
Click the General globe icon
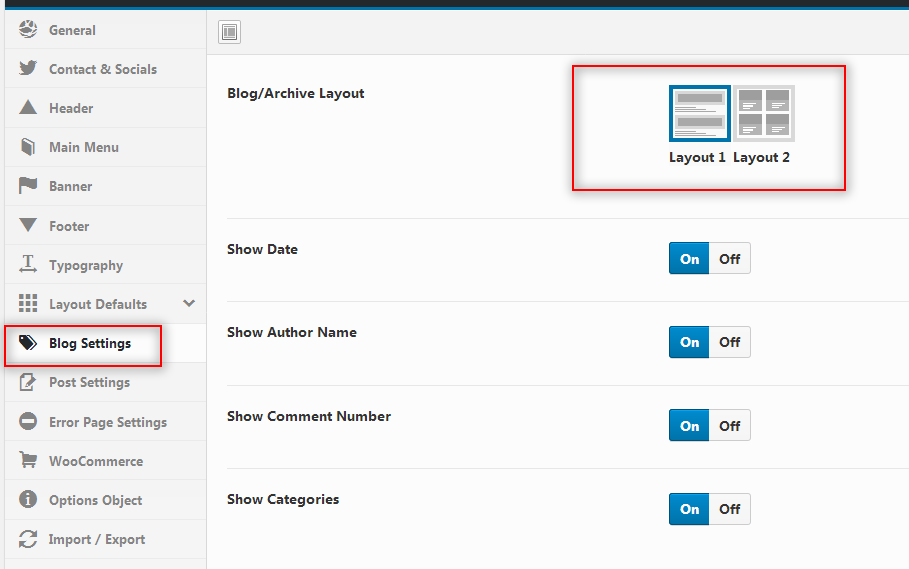pos(28,29)
